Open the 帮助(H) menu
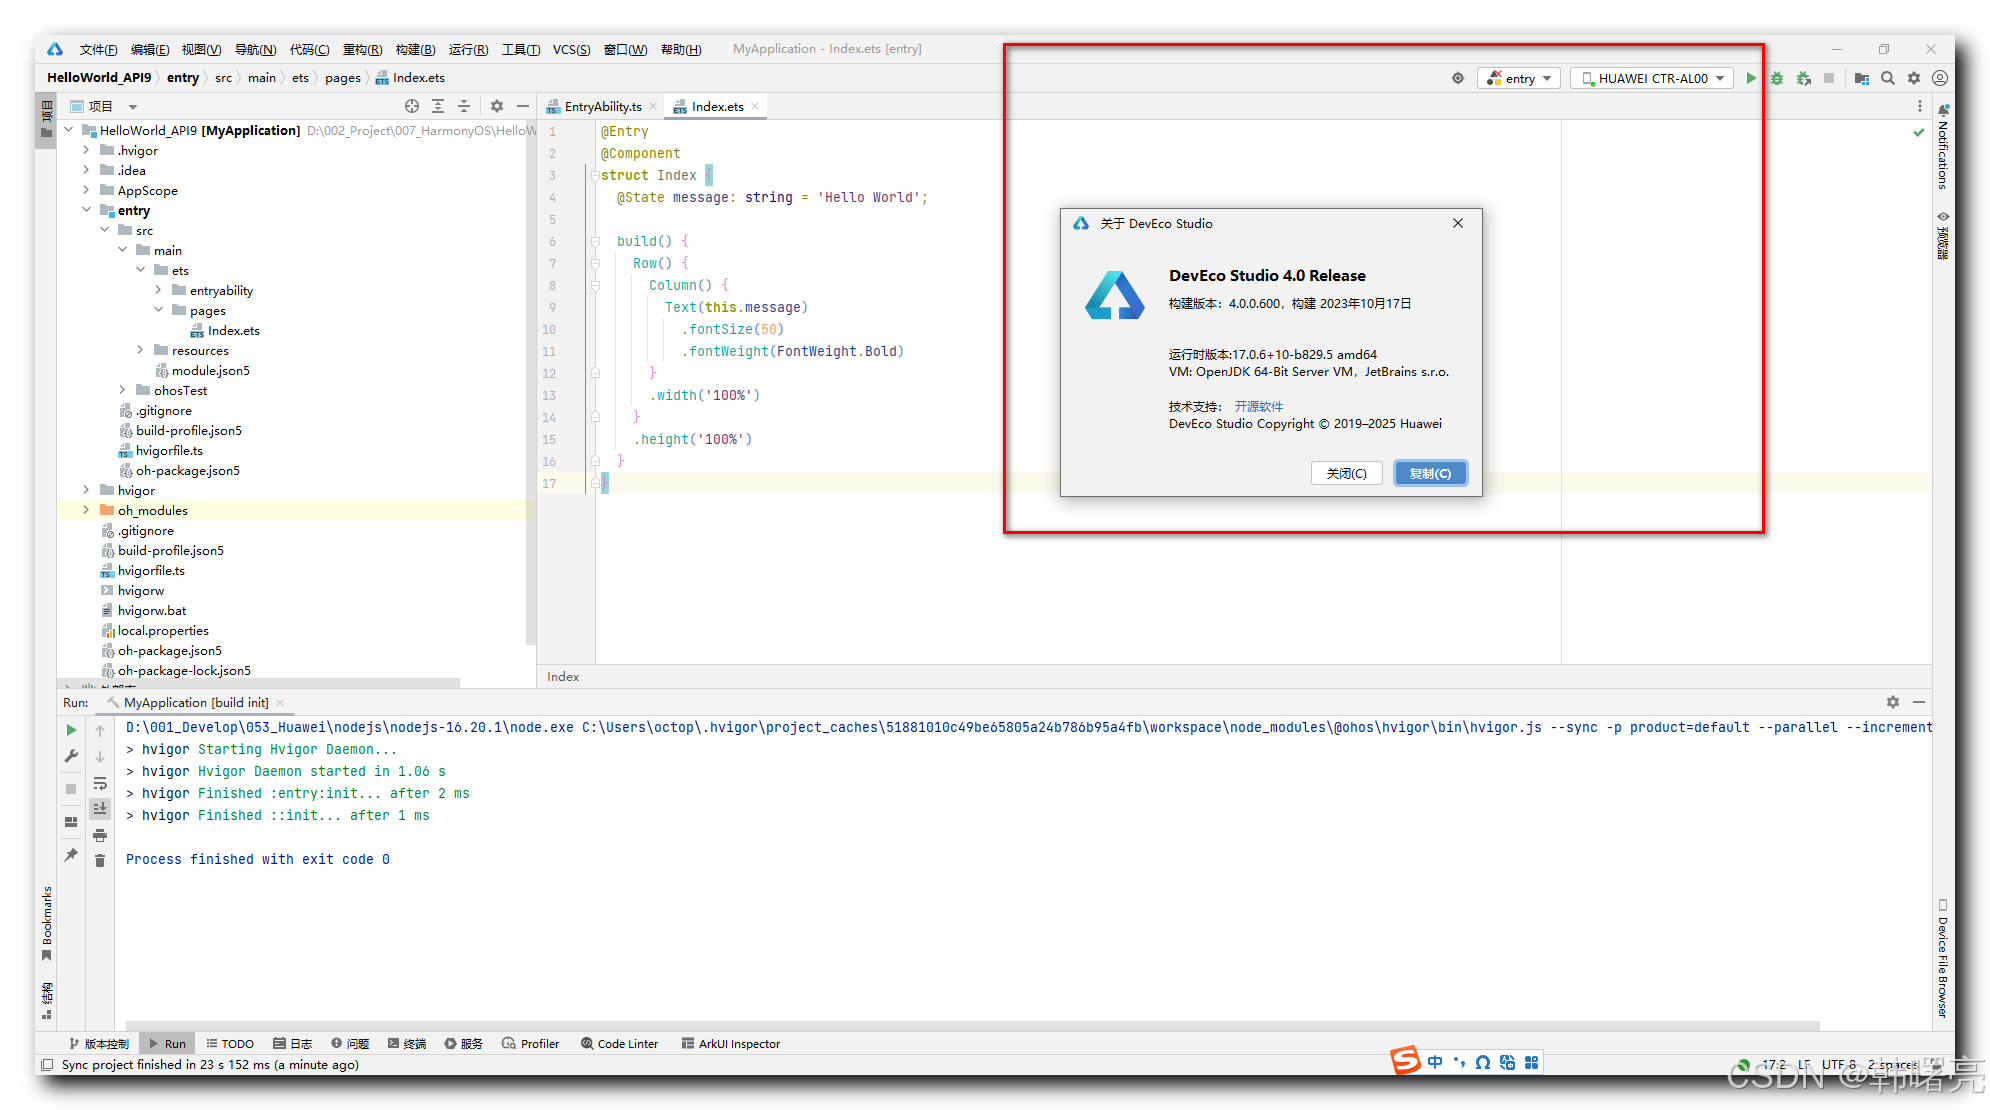Viewport: 1990px width, 1110px height. click(681, 49)
